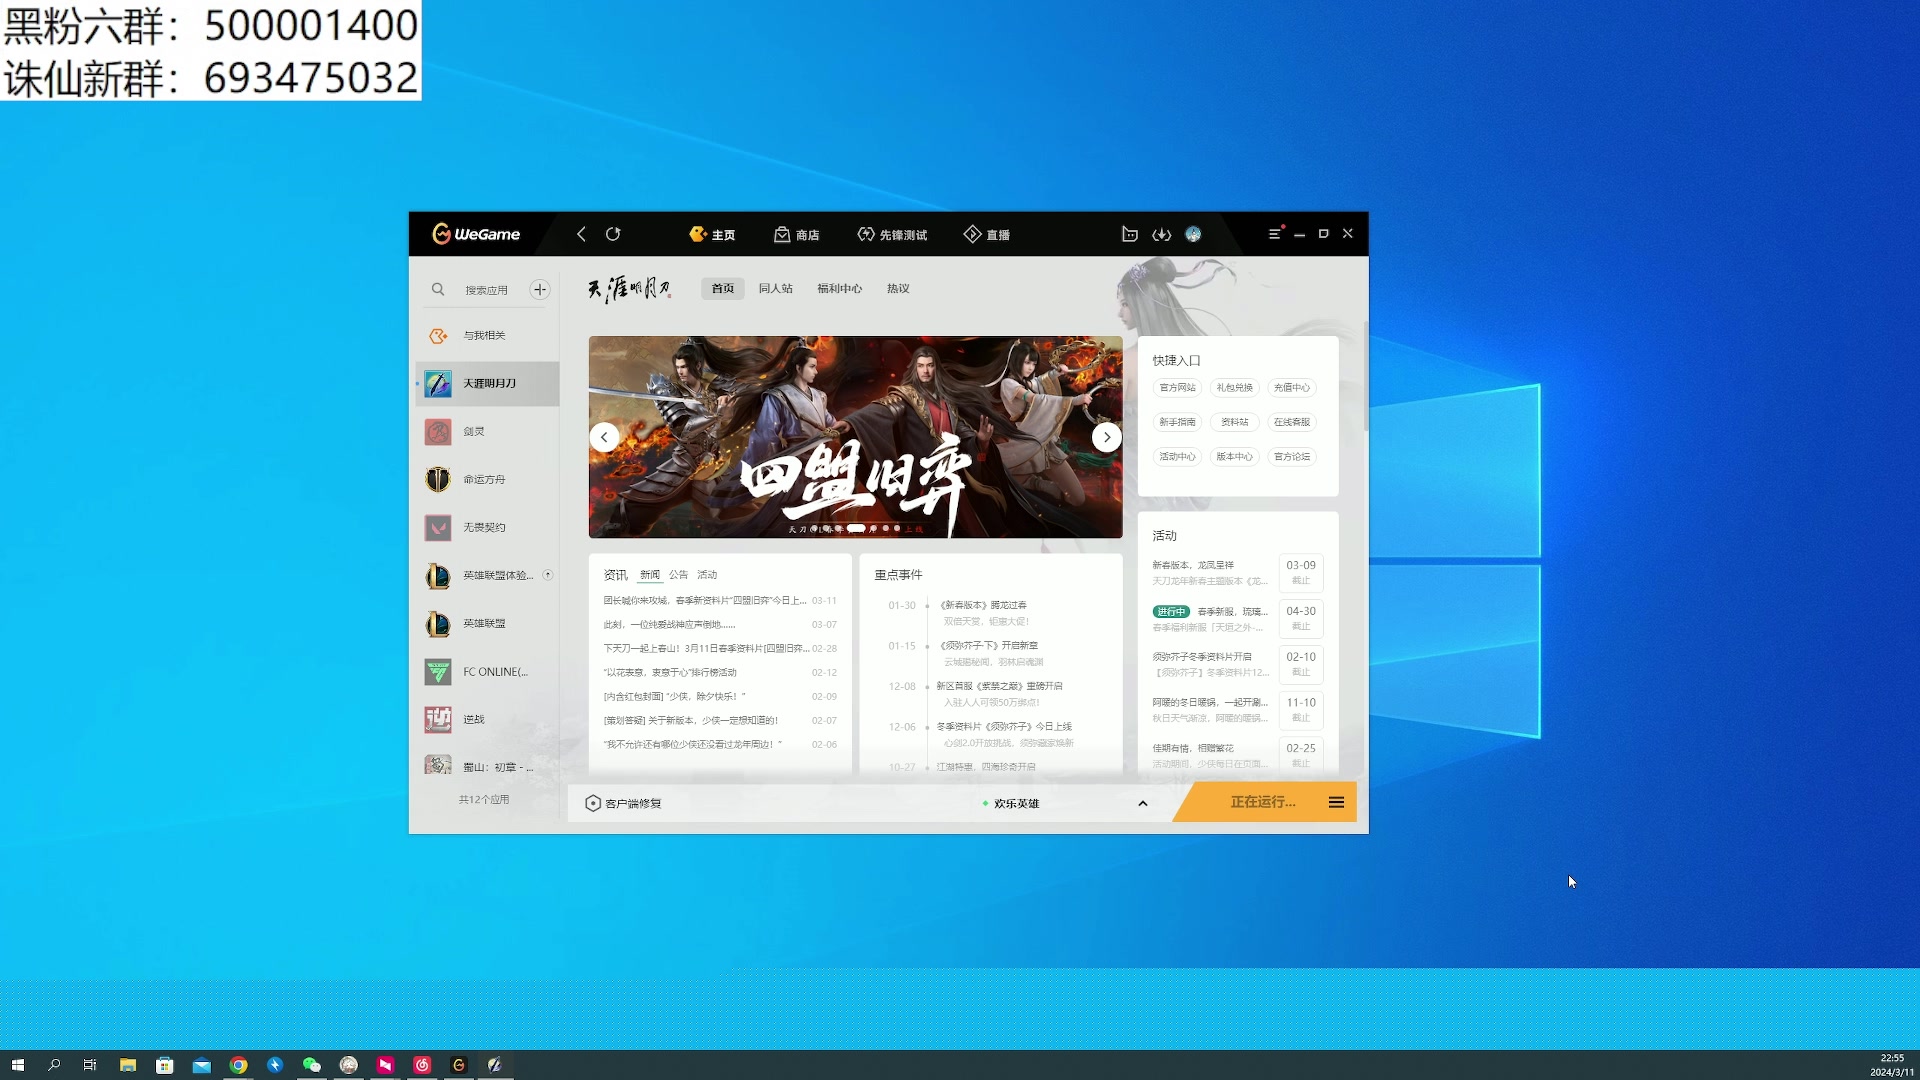This screenshot has height=1080, width=1920.
Task: Click the add application plus button
Action: coord(540,289)
